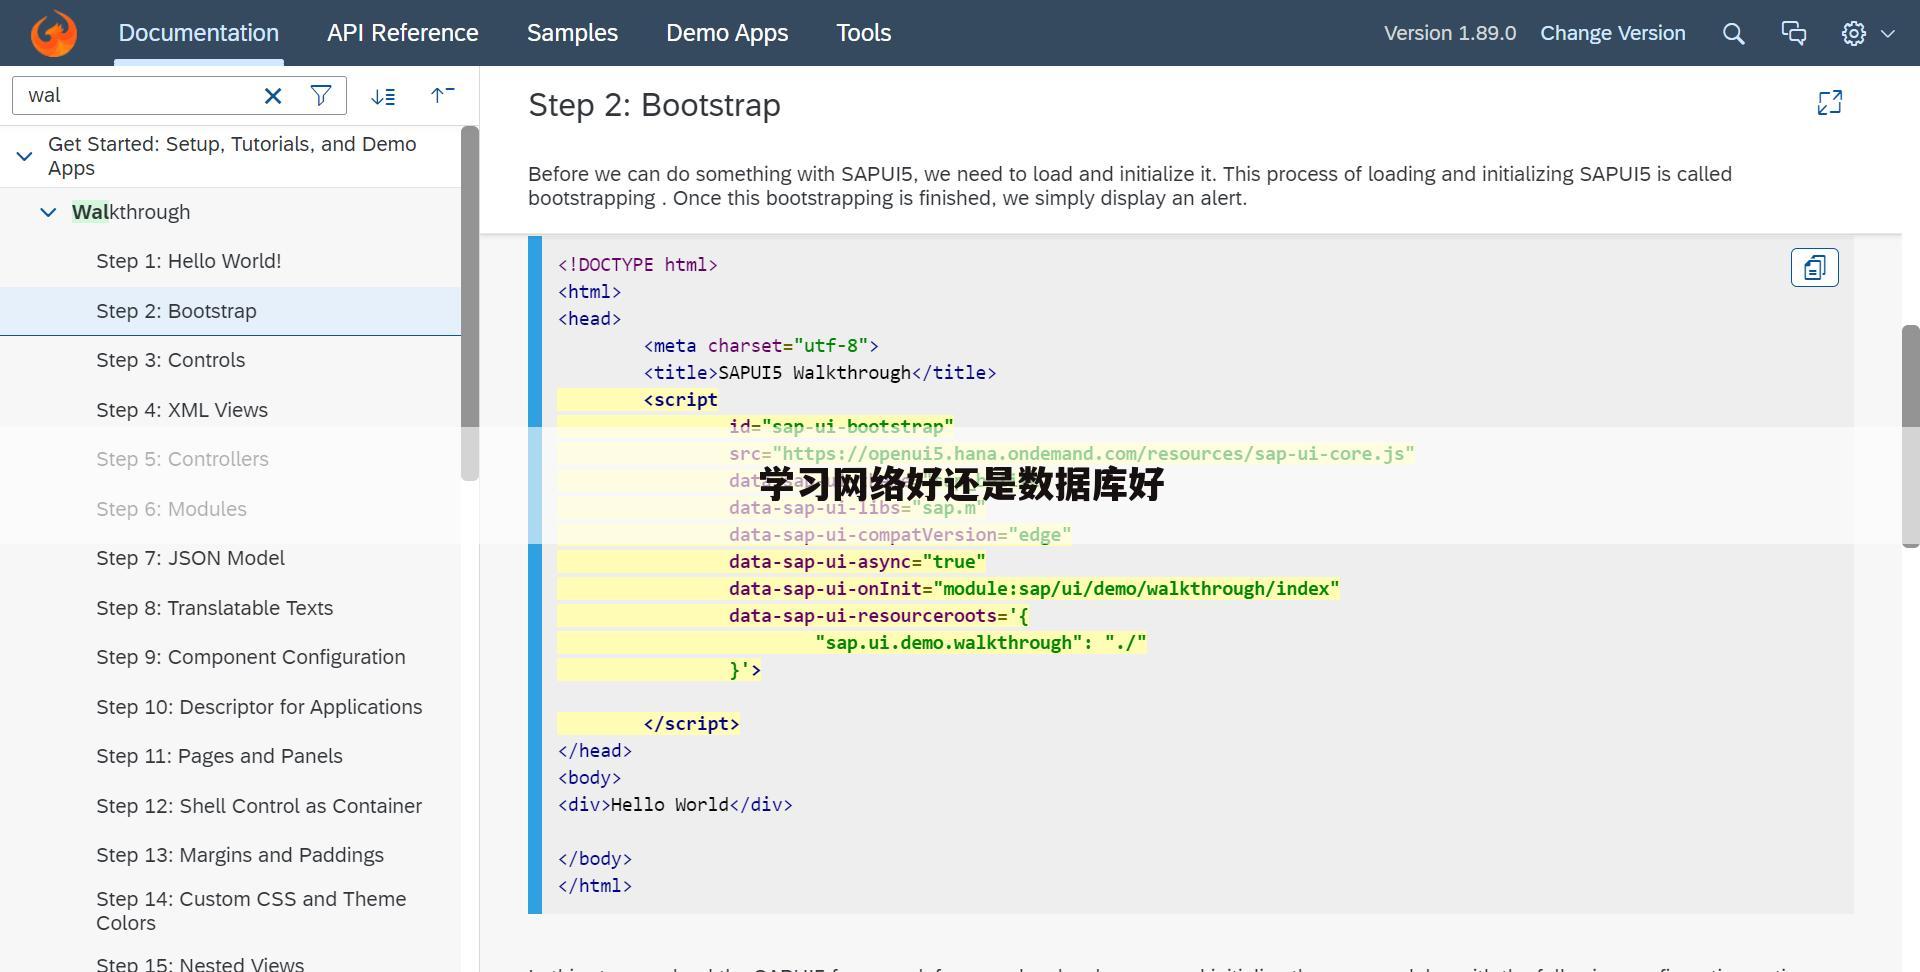Expand the settings dropdown chevron
The width and height of the screenshot is (1920, 972).
1888,33
